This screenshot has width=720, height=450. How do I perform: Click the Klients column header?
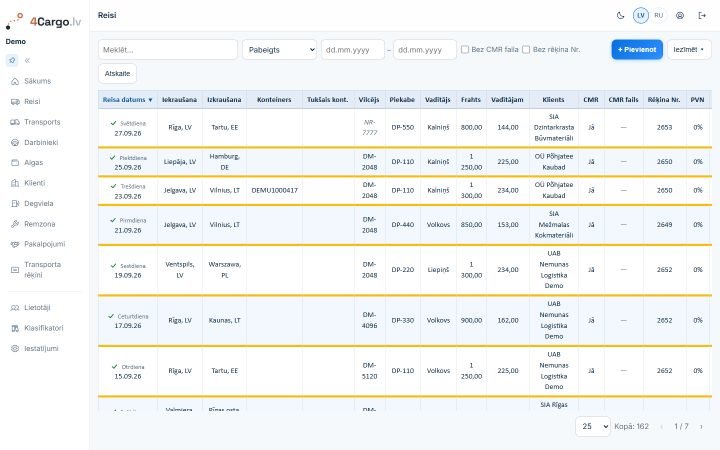point(553,100)
